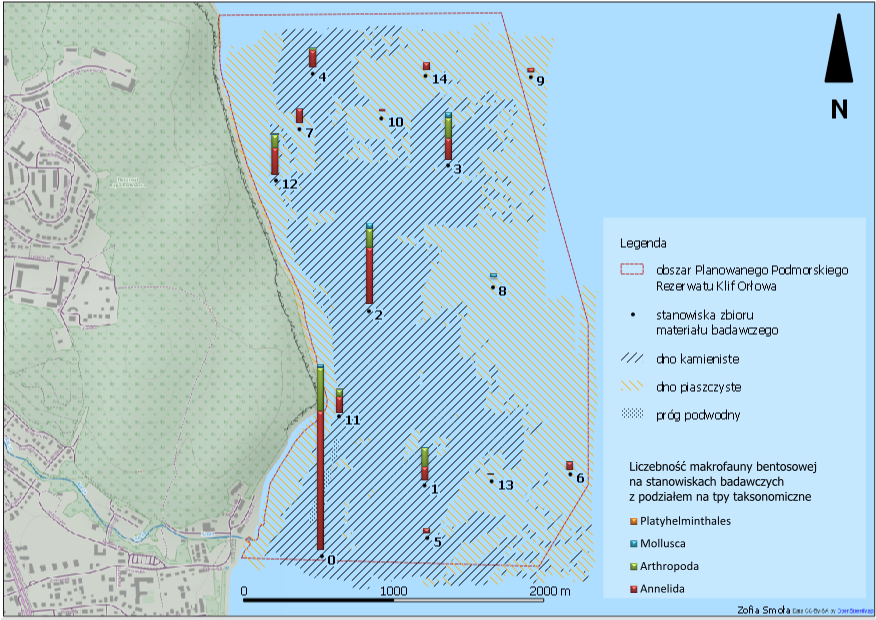Click the stacked bar above station 12
Screen dimensions: 876x620
pos(275,154)
